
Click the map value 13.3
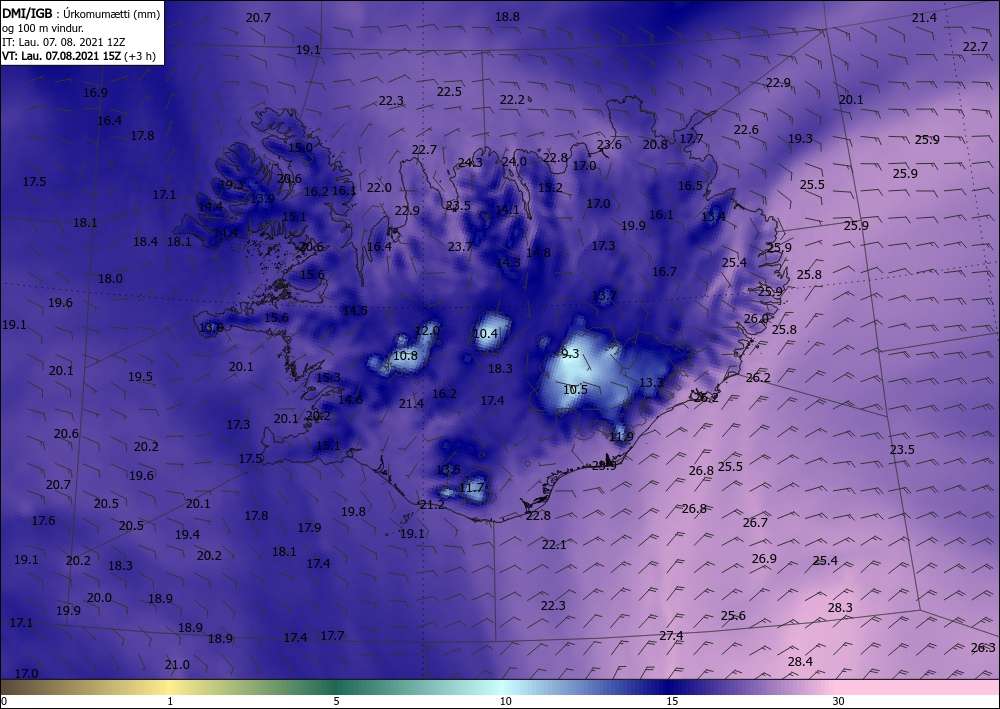[x=651, y=383]
